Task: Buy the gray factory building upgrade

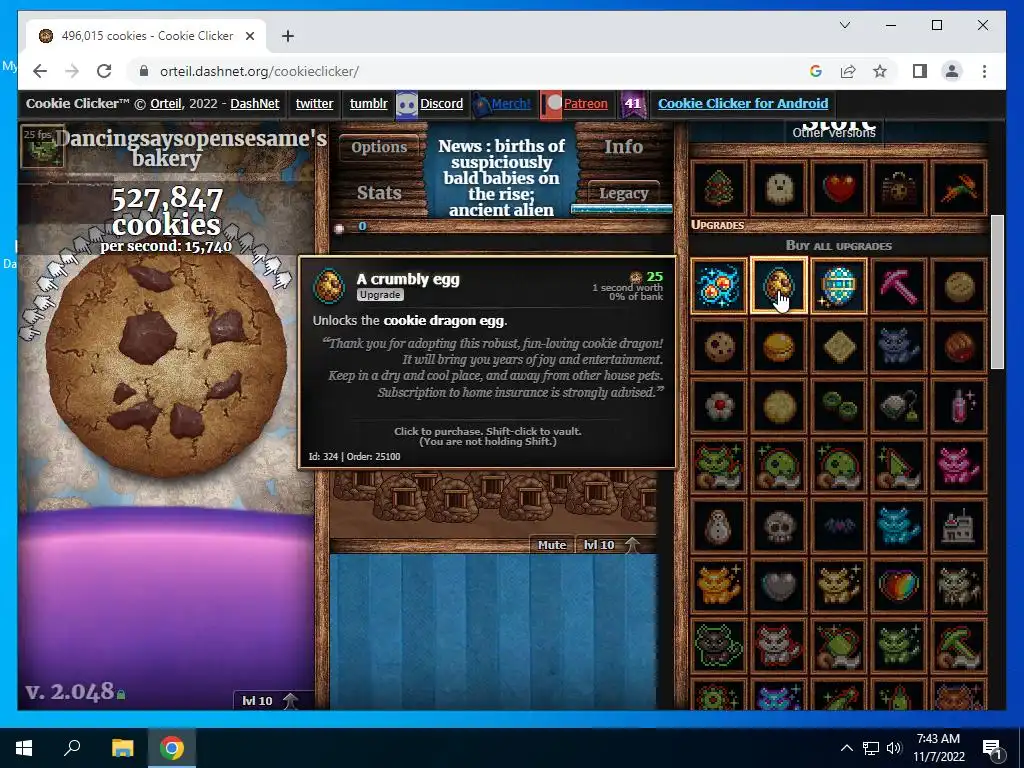Action: point(959,526)
